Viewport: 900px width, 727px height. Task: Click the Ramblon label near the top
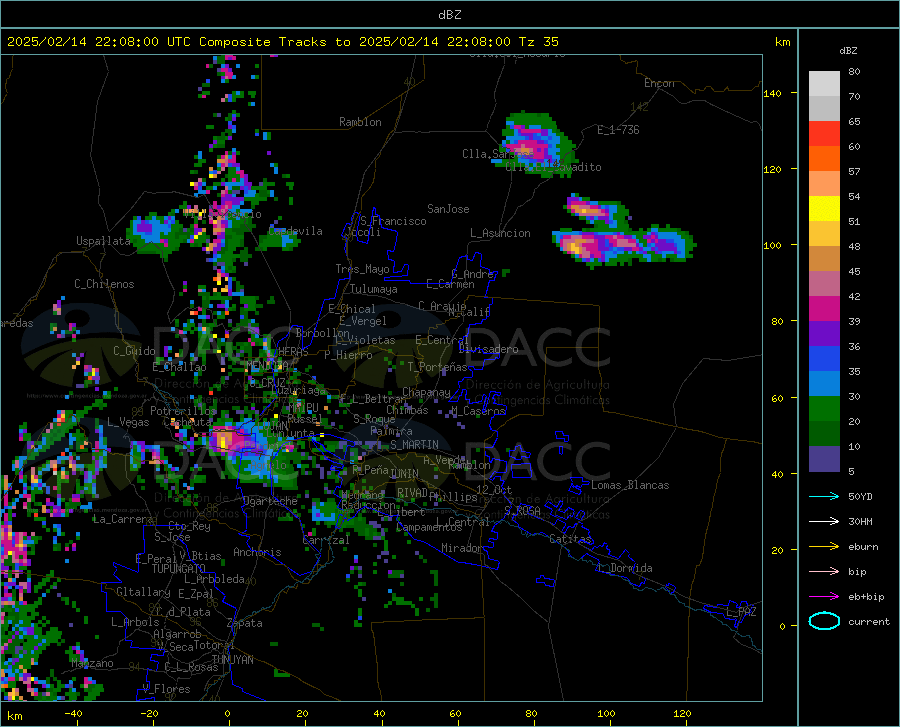(360, 122)
